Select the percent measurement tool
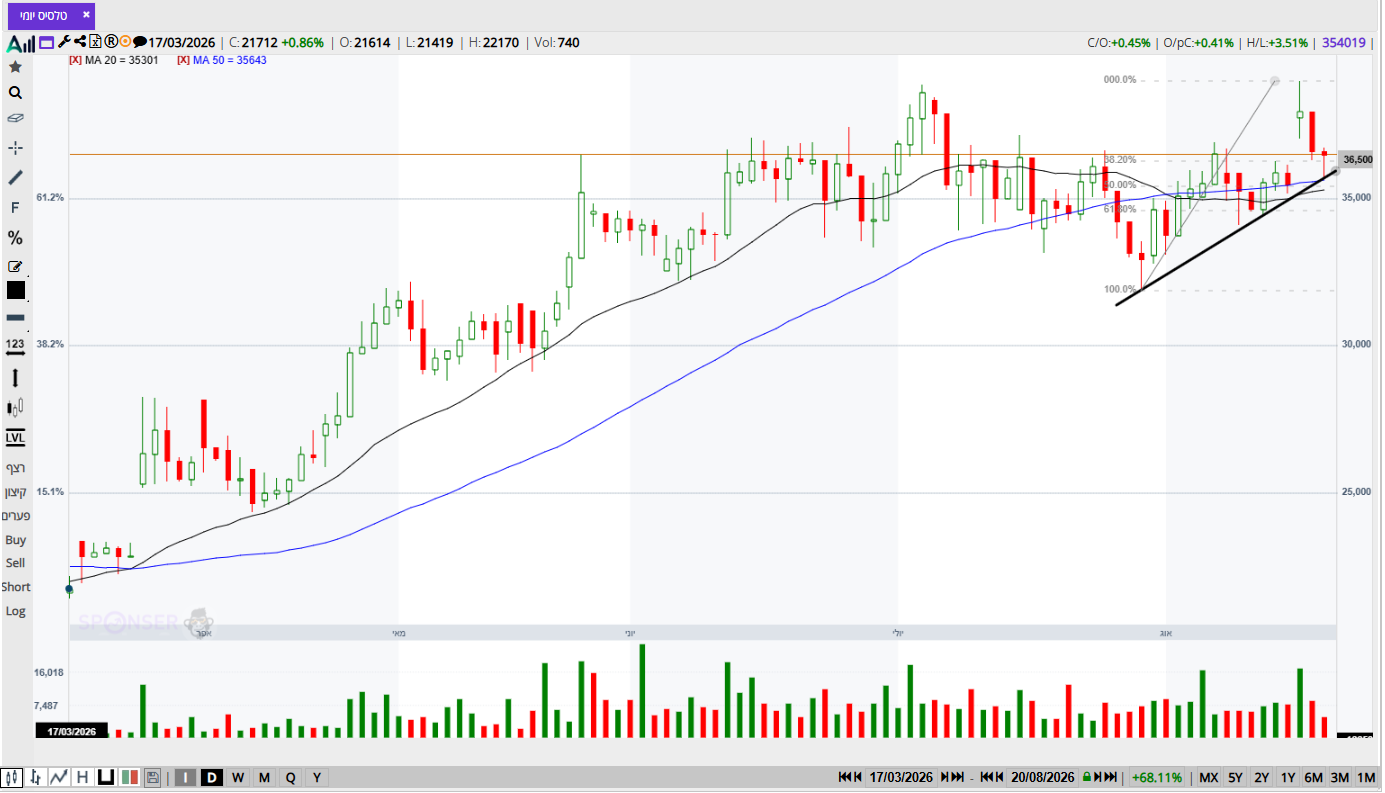Viewport: 1385px width, 793px height. 15,238
